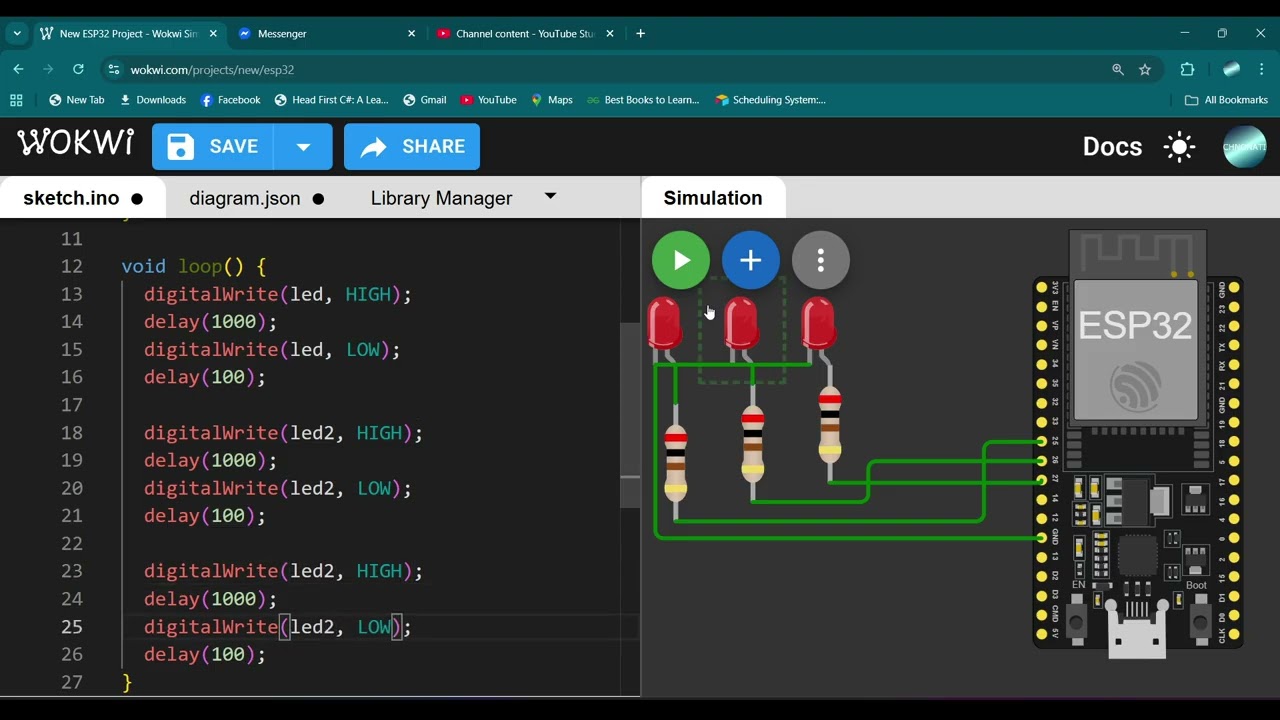Open the Downloads bookmark
The height and width of the screenshot is (720, 1280).
click(x=153, y=100)
